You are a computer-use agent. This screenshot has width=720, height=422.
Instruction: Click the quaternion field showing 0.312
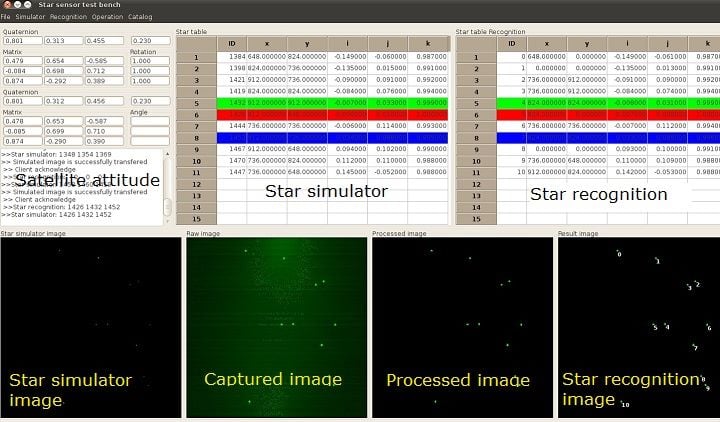(x=63, y=101)
